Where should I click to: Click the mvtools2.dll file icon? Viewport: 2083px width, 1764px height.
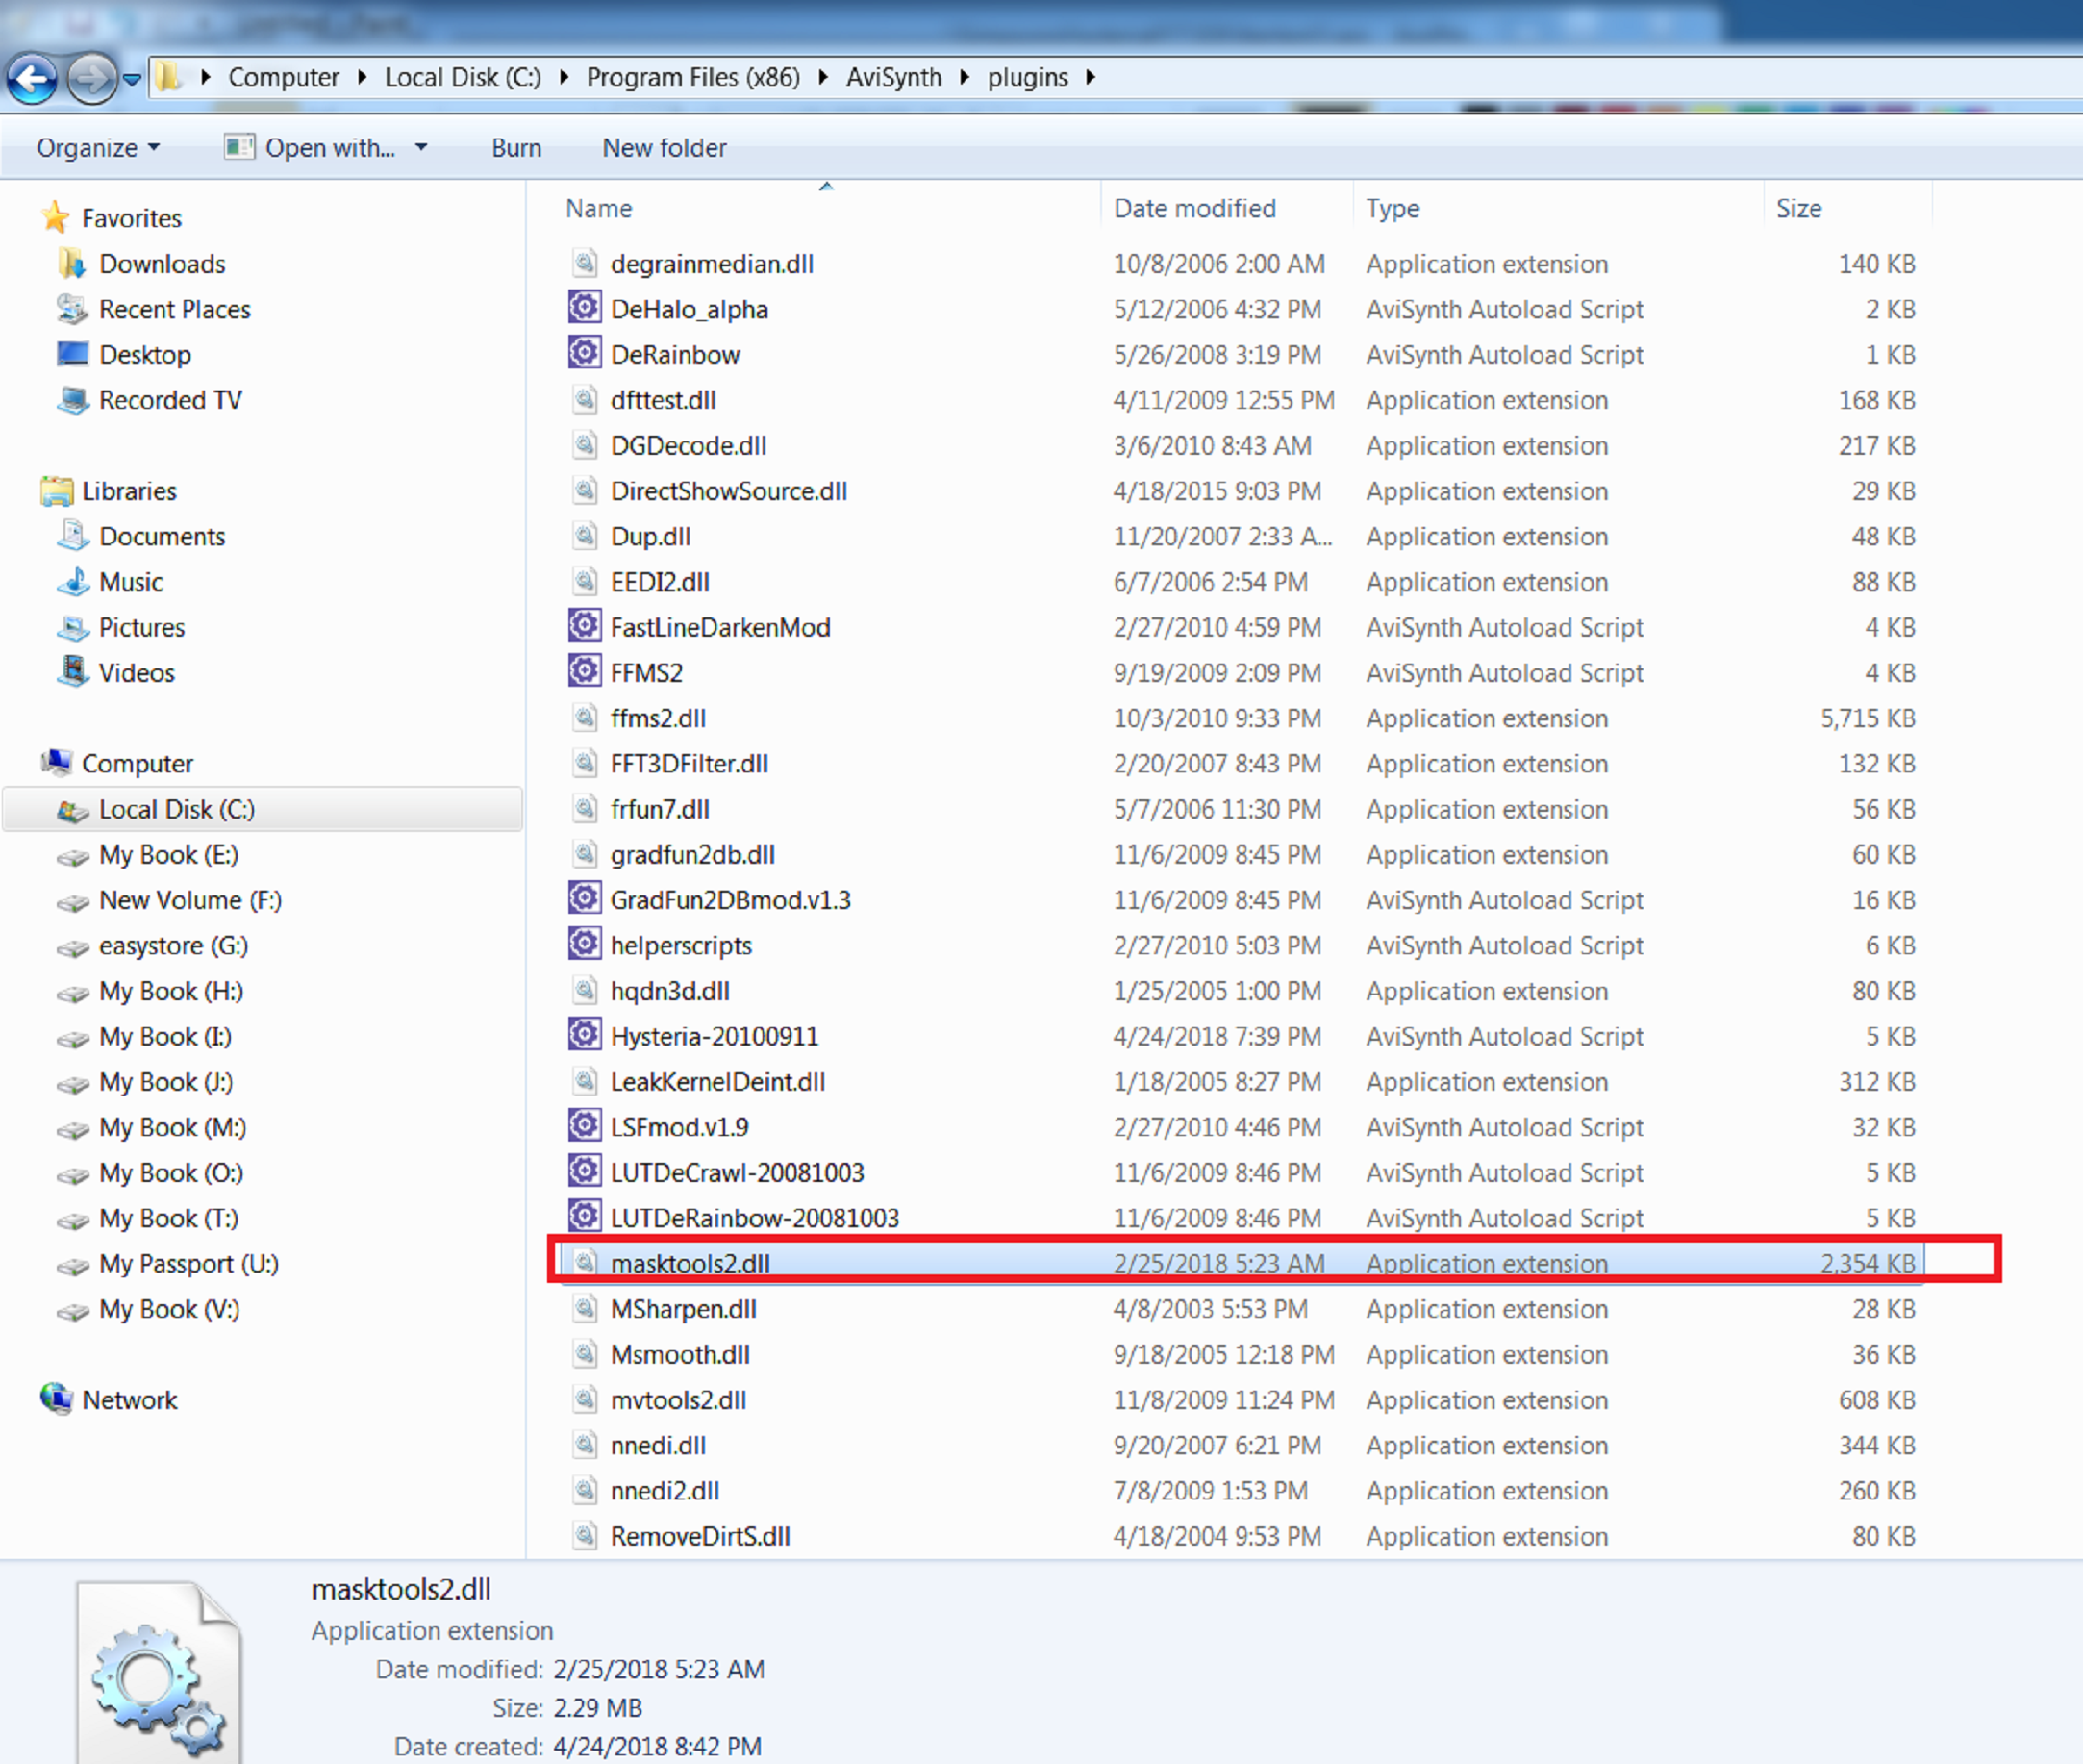click(585, 1399)
